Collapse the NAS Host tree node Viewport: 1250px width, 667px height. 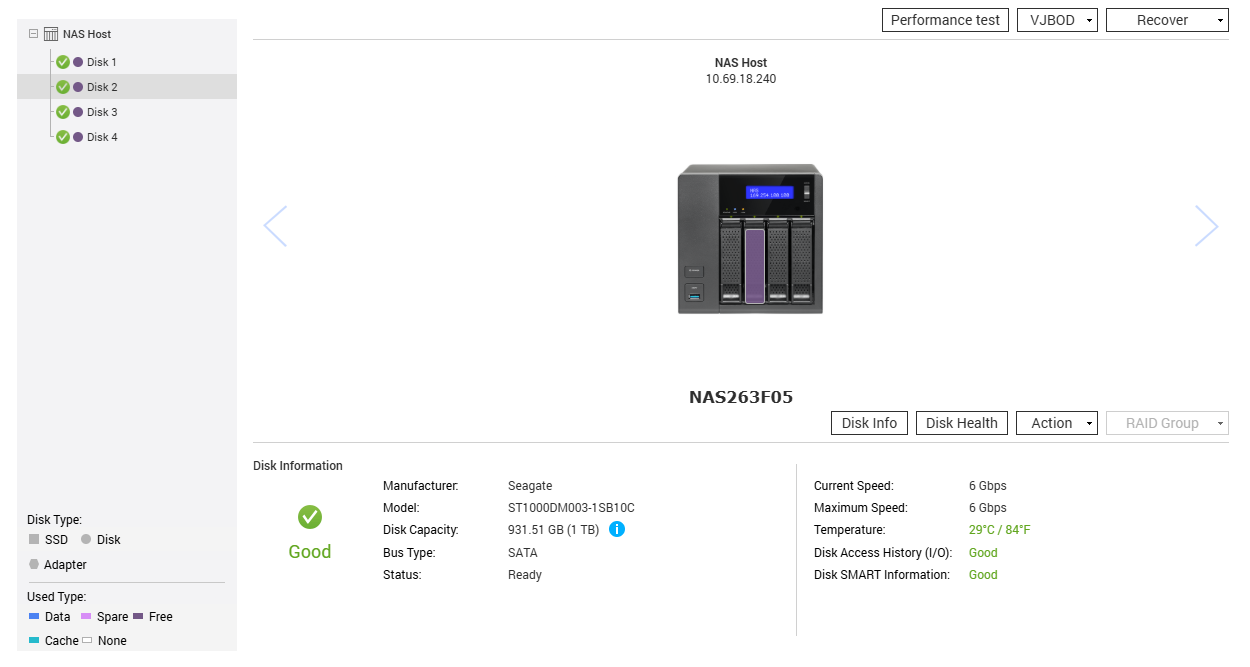pos(31,33)
